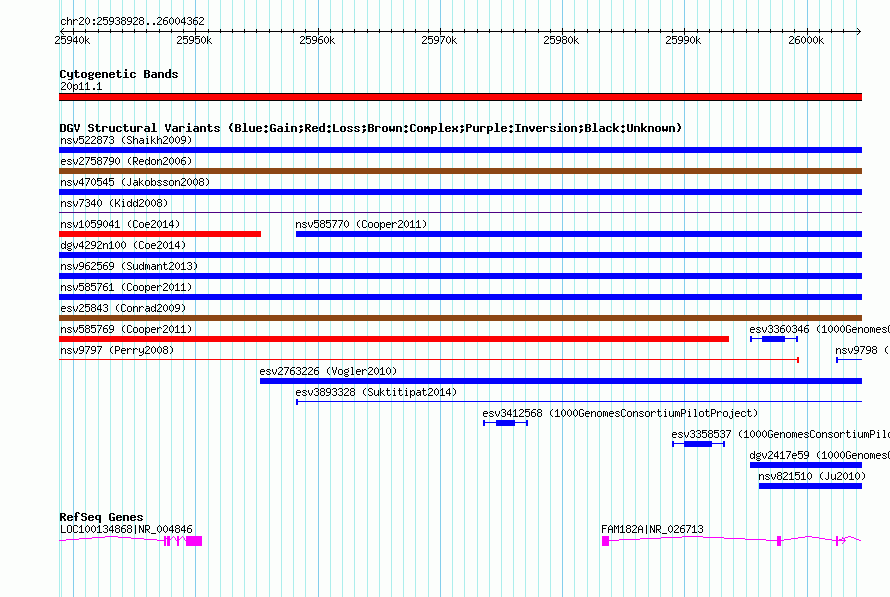Click the red nsv1059041 (Coe2014) loss bar

160,234
